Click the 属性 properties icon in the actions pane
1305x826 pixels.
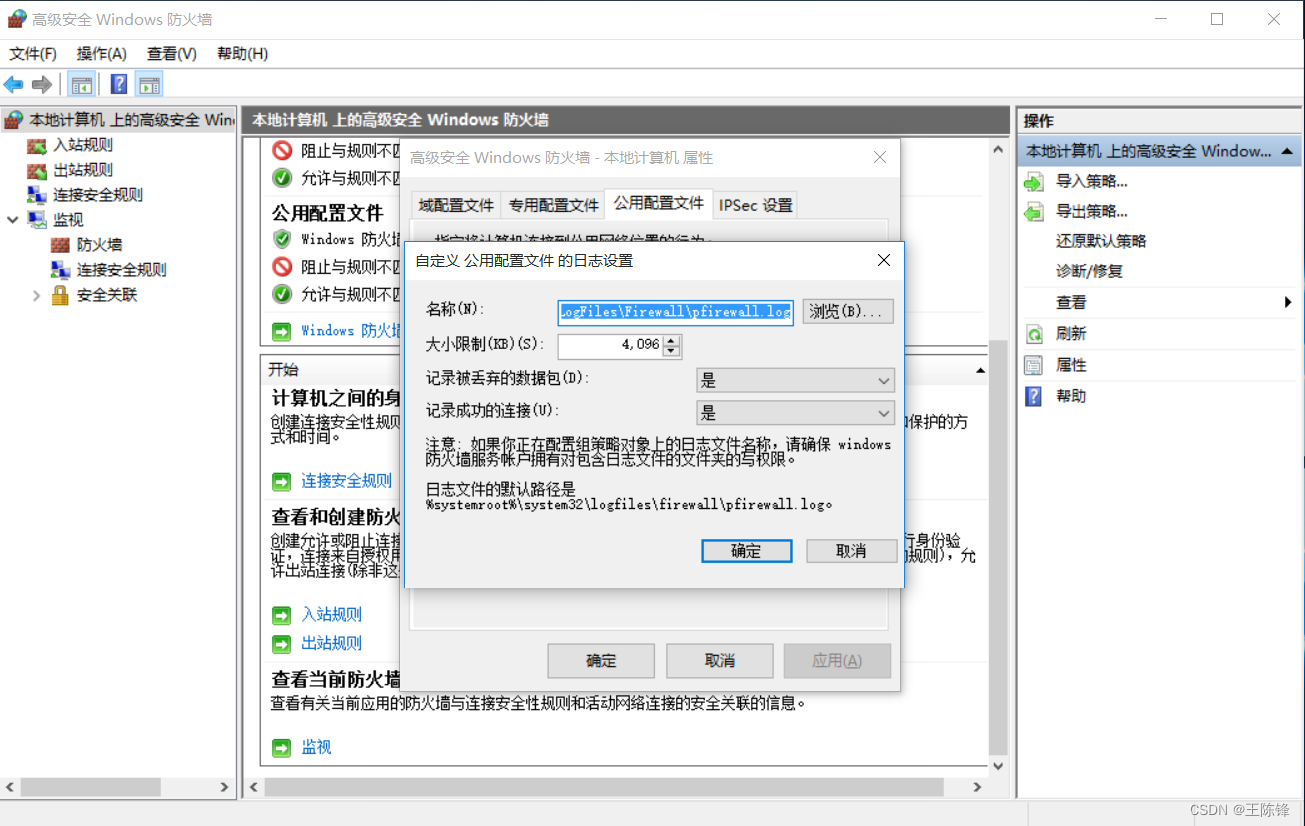pyautogui.click(x=1035, y=364)
